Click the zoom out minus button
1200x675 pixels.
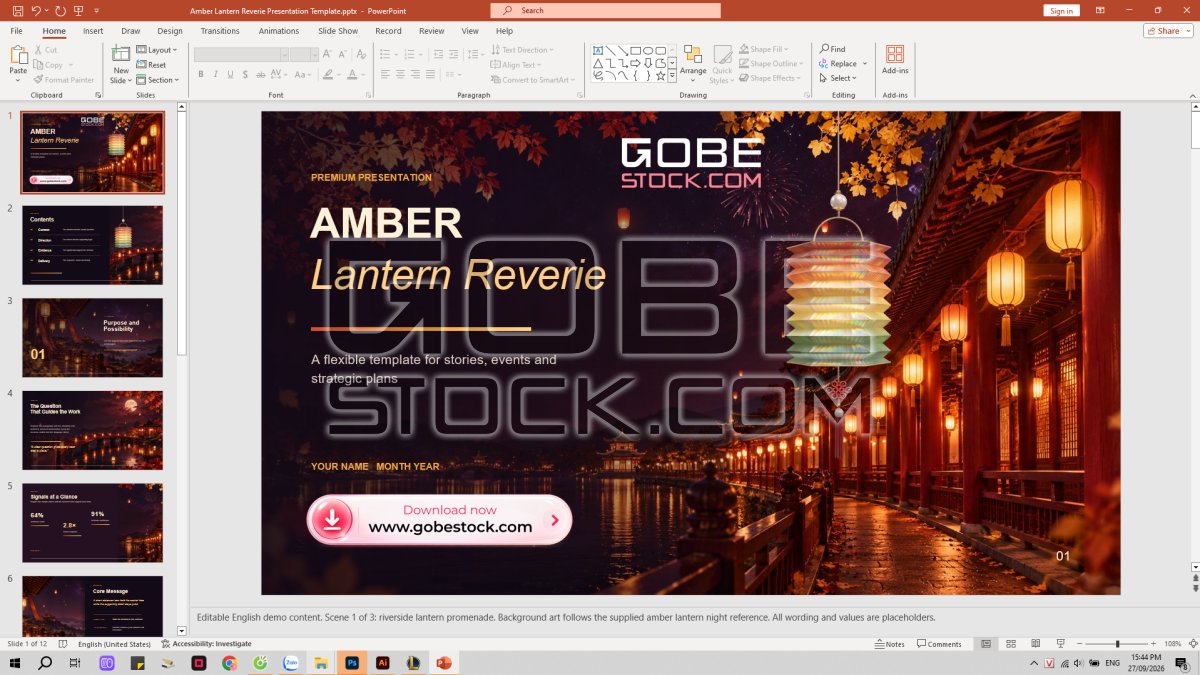coord(1078,644)
